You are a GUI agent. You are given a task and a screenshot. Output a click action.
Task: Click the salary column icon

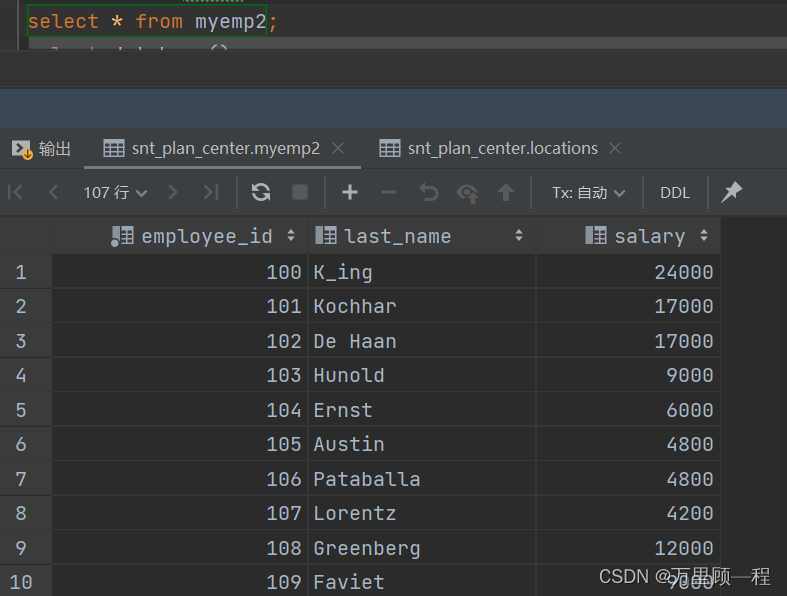(596, 235)
